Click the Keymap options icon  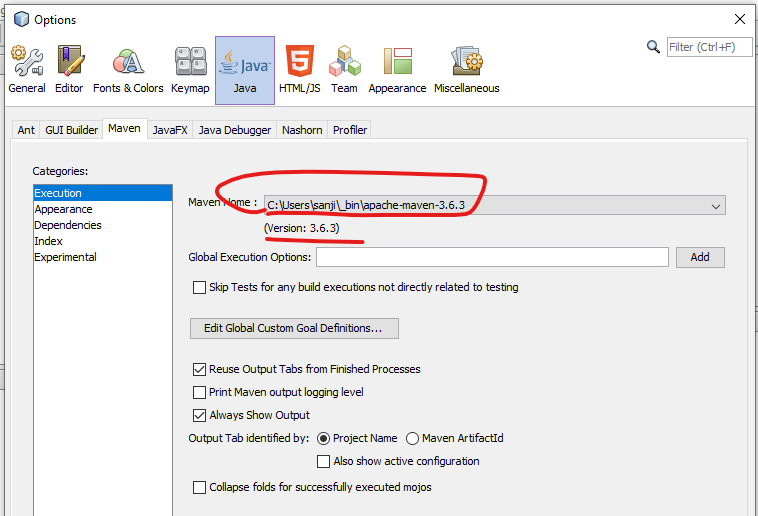click(x=190, y=69)
